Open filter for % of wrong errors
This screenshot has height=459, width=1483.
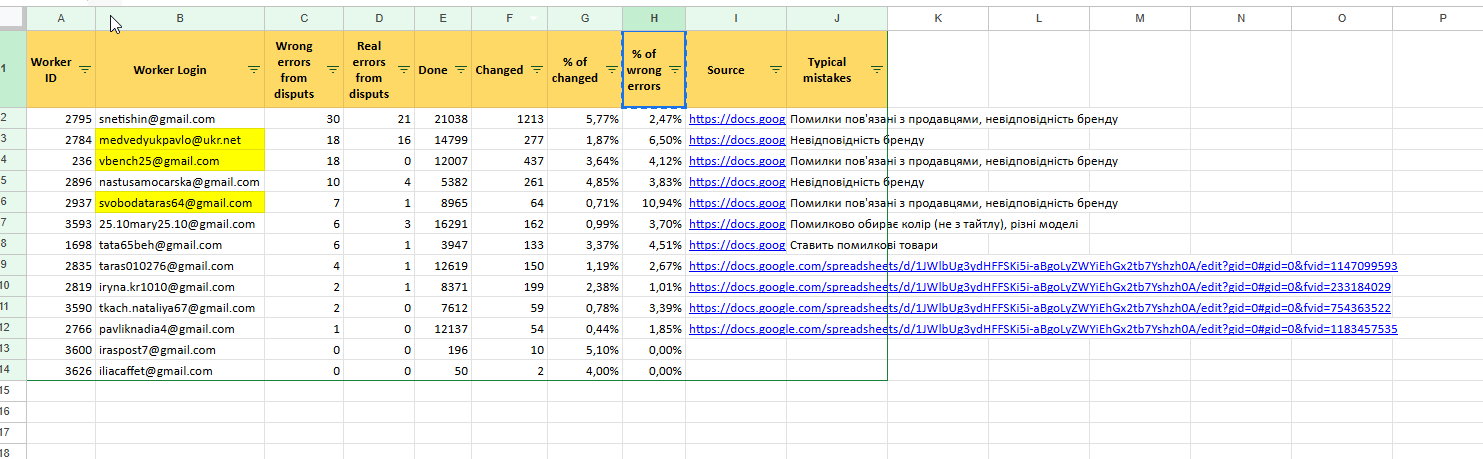[675, 70]
